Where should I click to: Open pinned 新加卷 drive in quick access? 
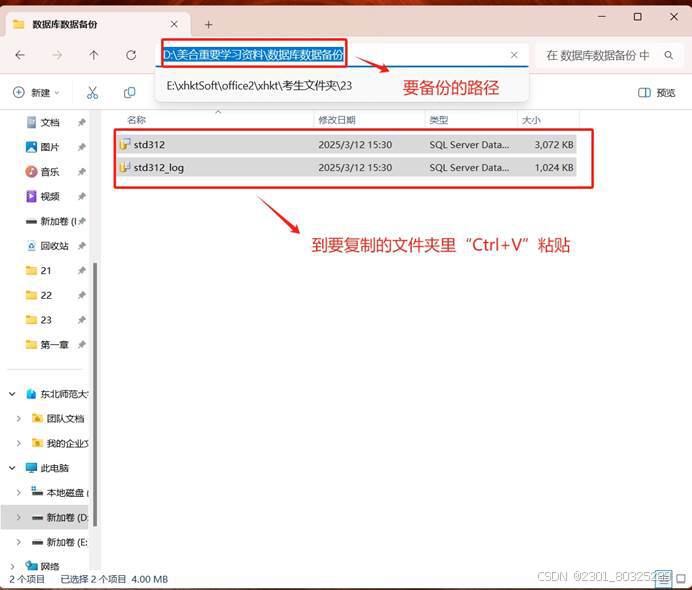pos(51,221)
